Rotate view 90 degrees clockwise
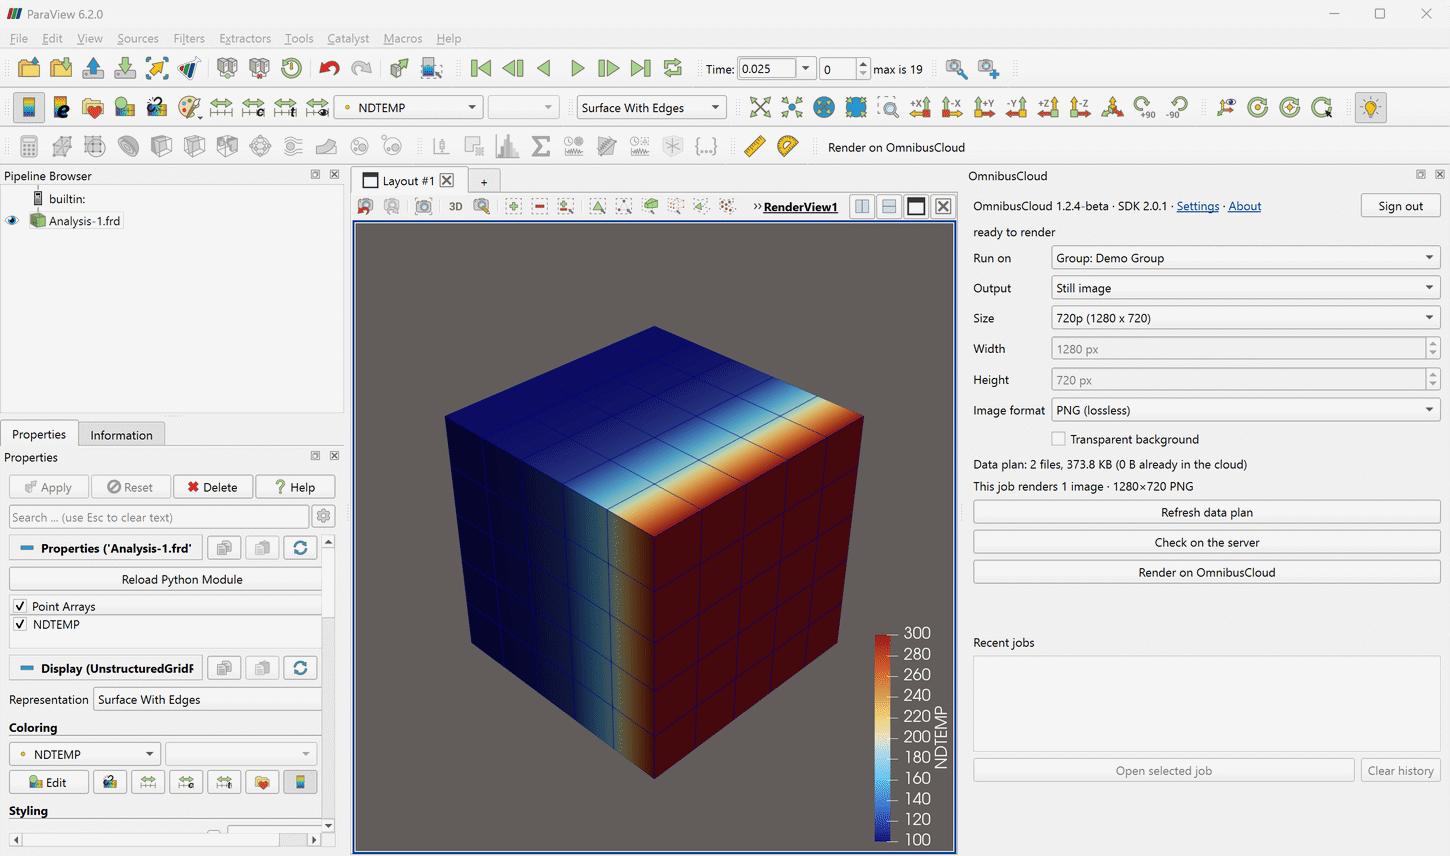1450x856 pixels. tap(1144, 108)
